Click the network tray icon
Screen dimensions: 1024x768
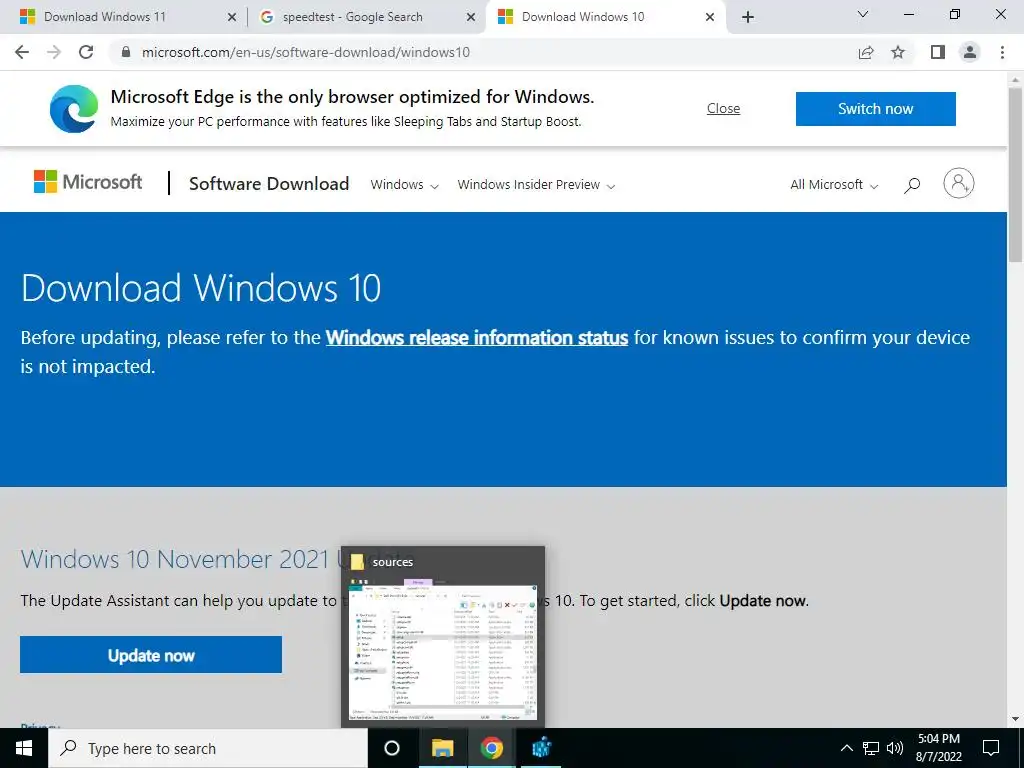[871, 748]
